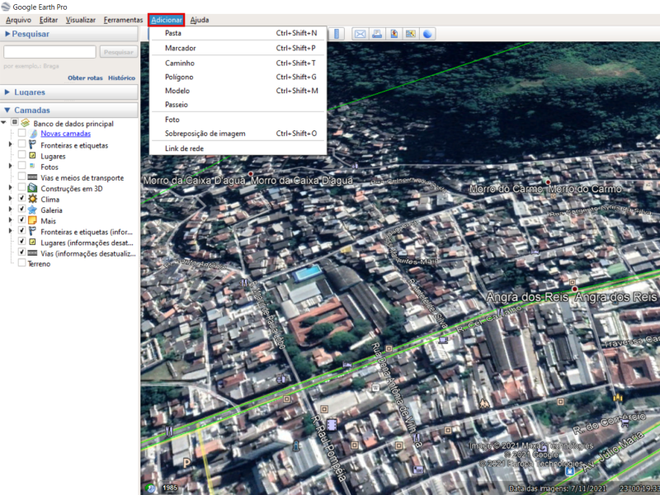Expand the unchecked Fronteiras e etiquetas node
The height and width of the screenshot is (495, 660).
point(11,144)
